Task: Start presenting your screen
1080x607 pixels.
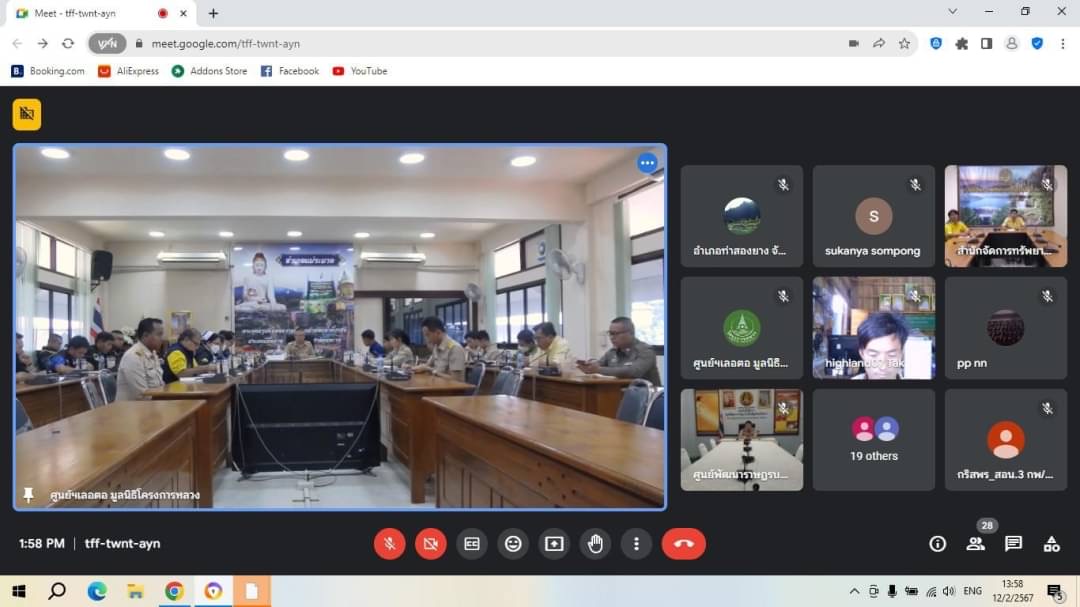Action: [554, 544]
